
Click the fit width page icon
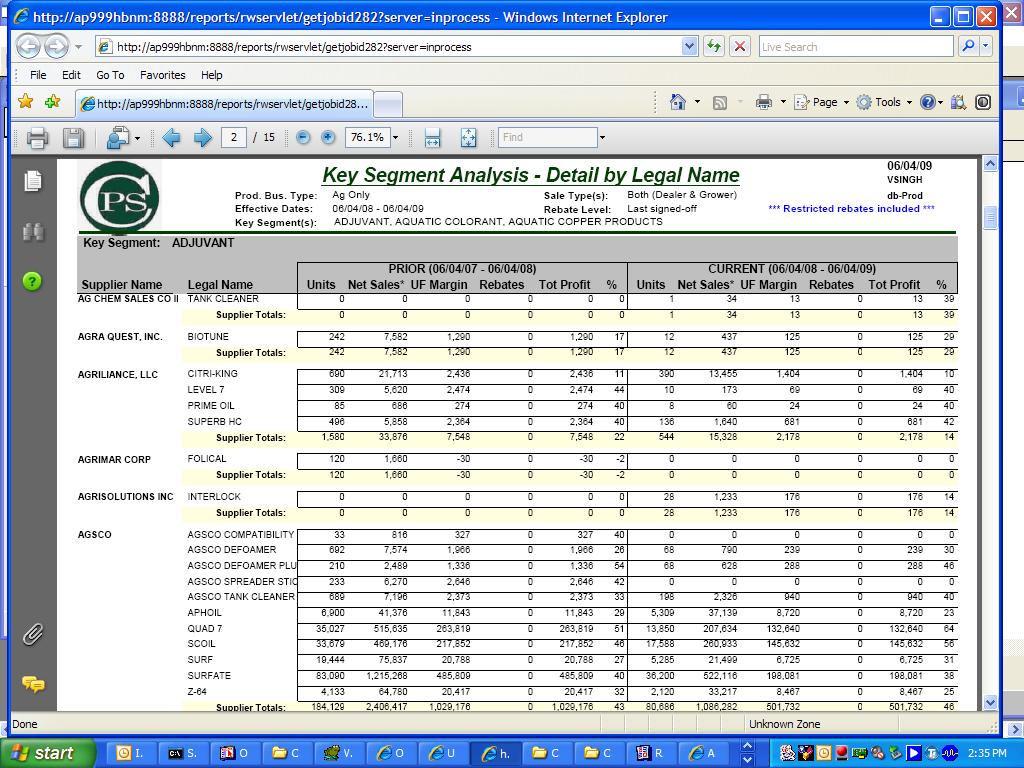point(432,138)
